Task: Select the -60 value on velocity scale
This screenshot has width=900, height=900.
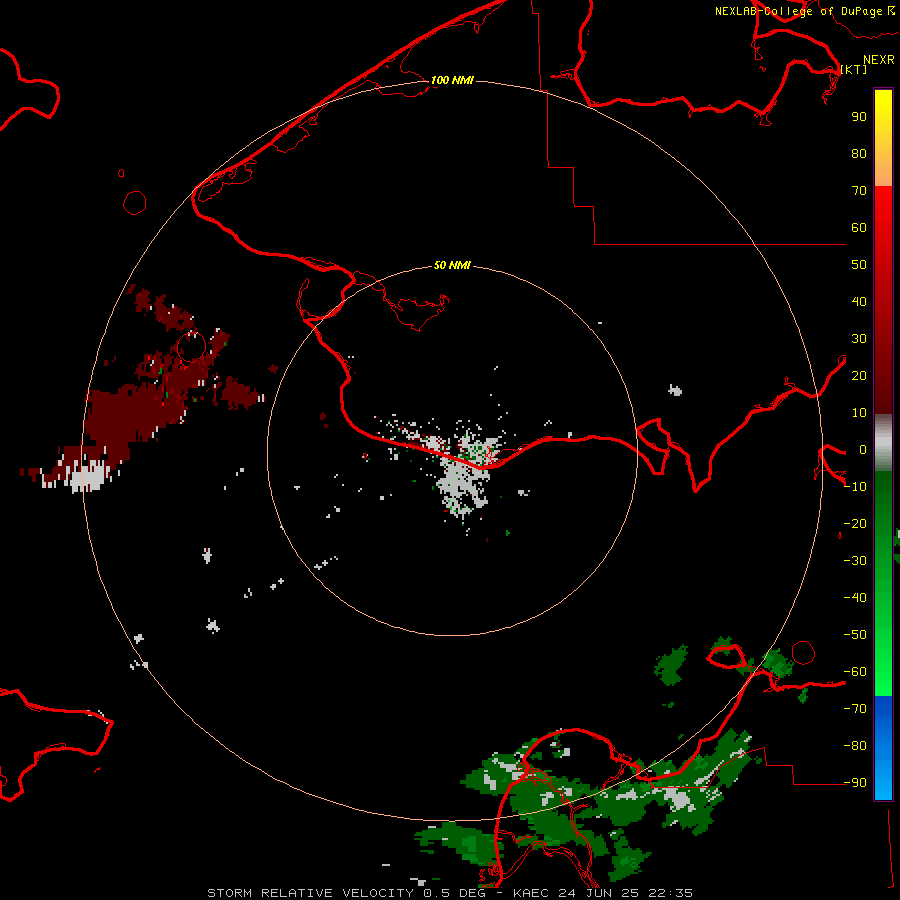Action: (855, 672)
